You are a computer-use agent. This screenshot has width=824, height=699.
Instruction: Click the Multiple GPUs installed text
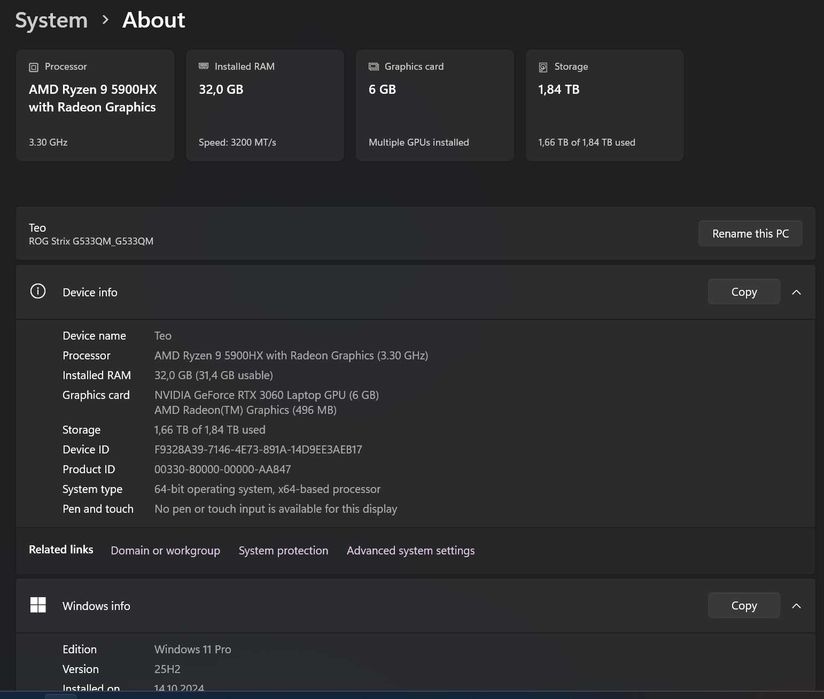tap(418, 142)
